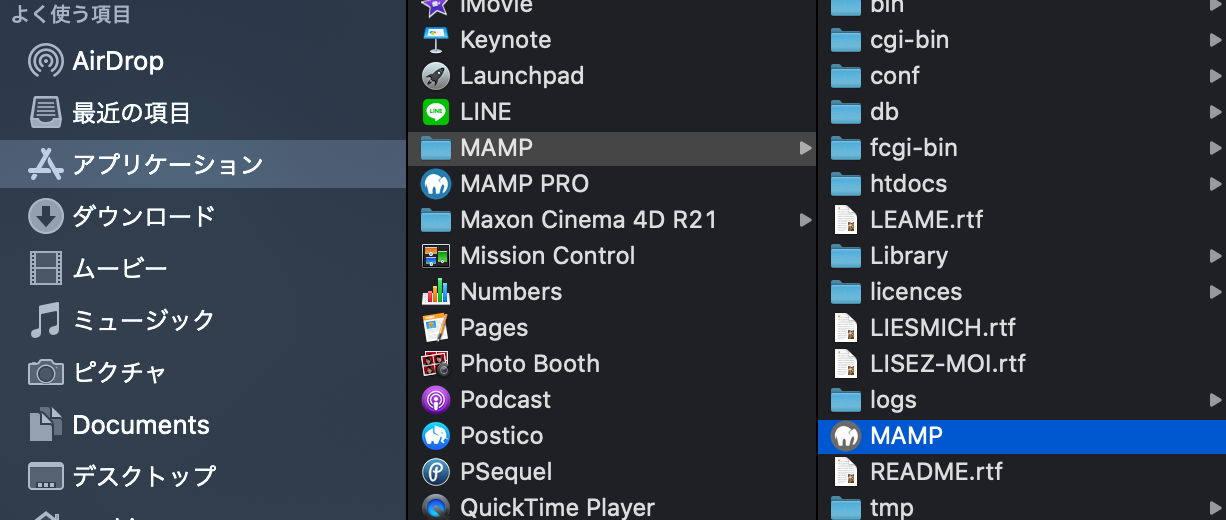Select the MAMP PRO elephant icon
1226x520 pixels.
[x=435, y=184]
